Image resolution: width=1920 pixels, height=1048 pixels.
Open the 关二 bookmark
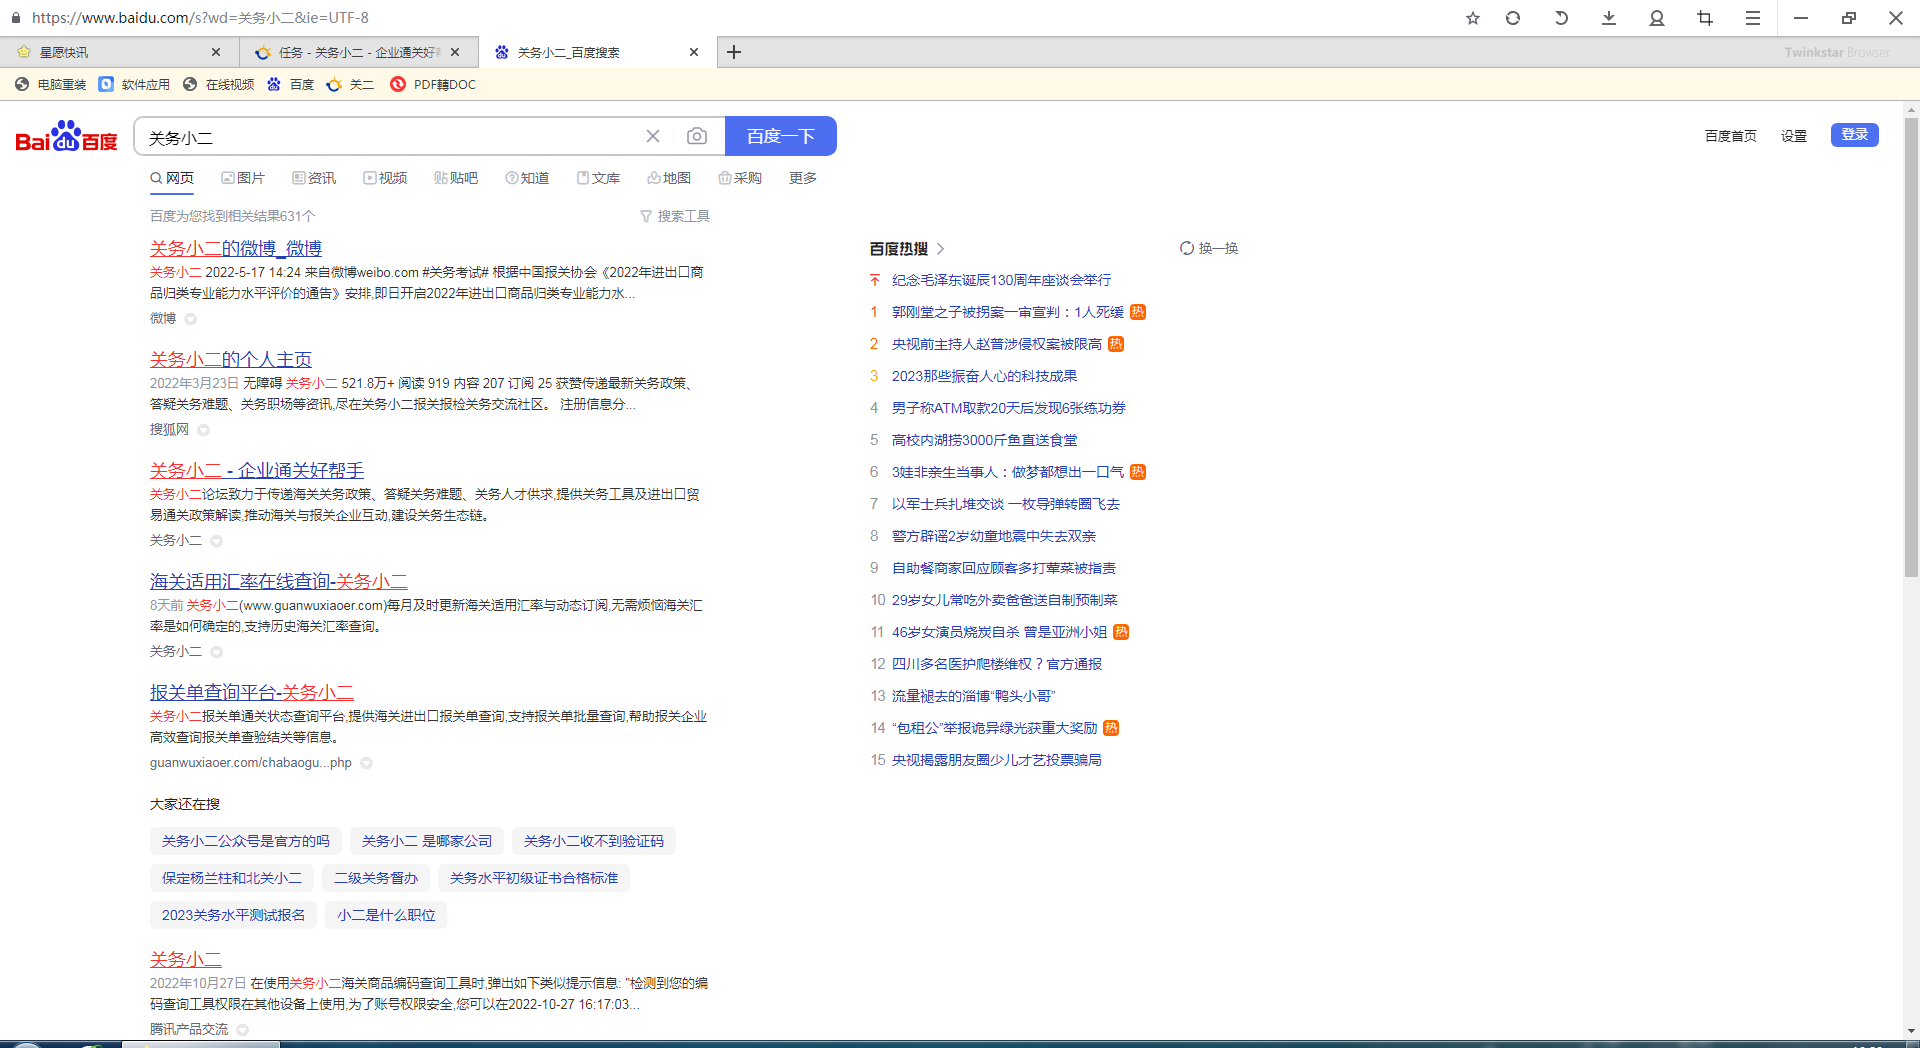click(351, 85)
